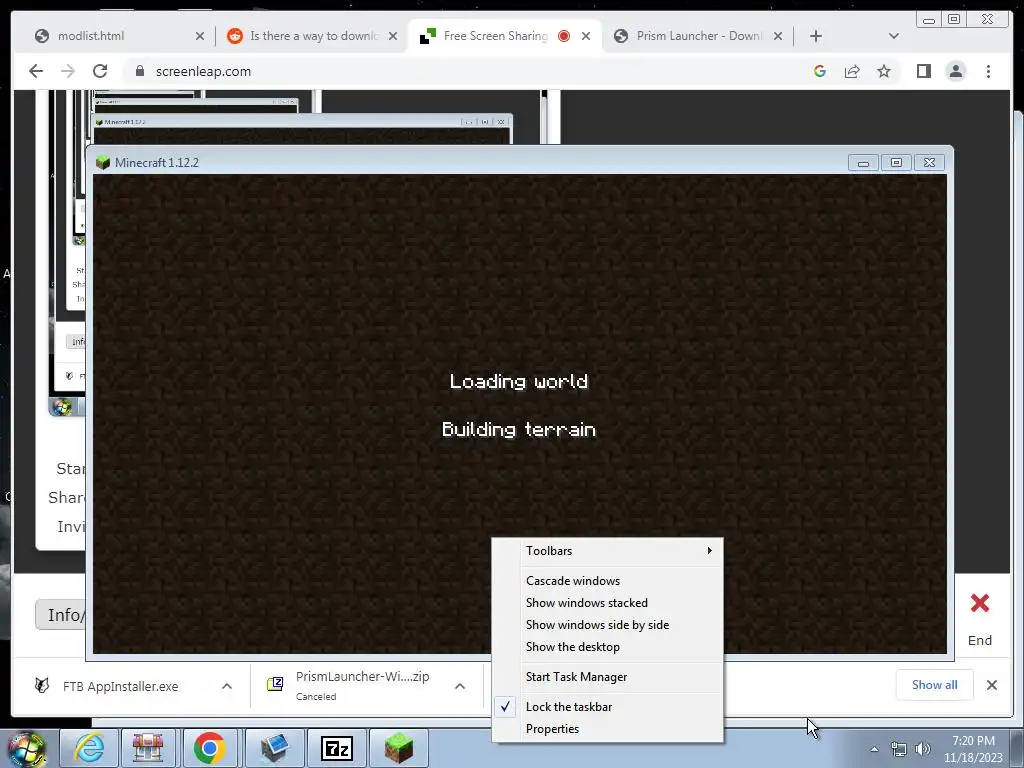Click the volume speaker tray icon

(923, 749)
